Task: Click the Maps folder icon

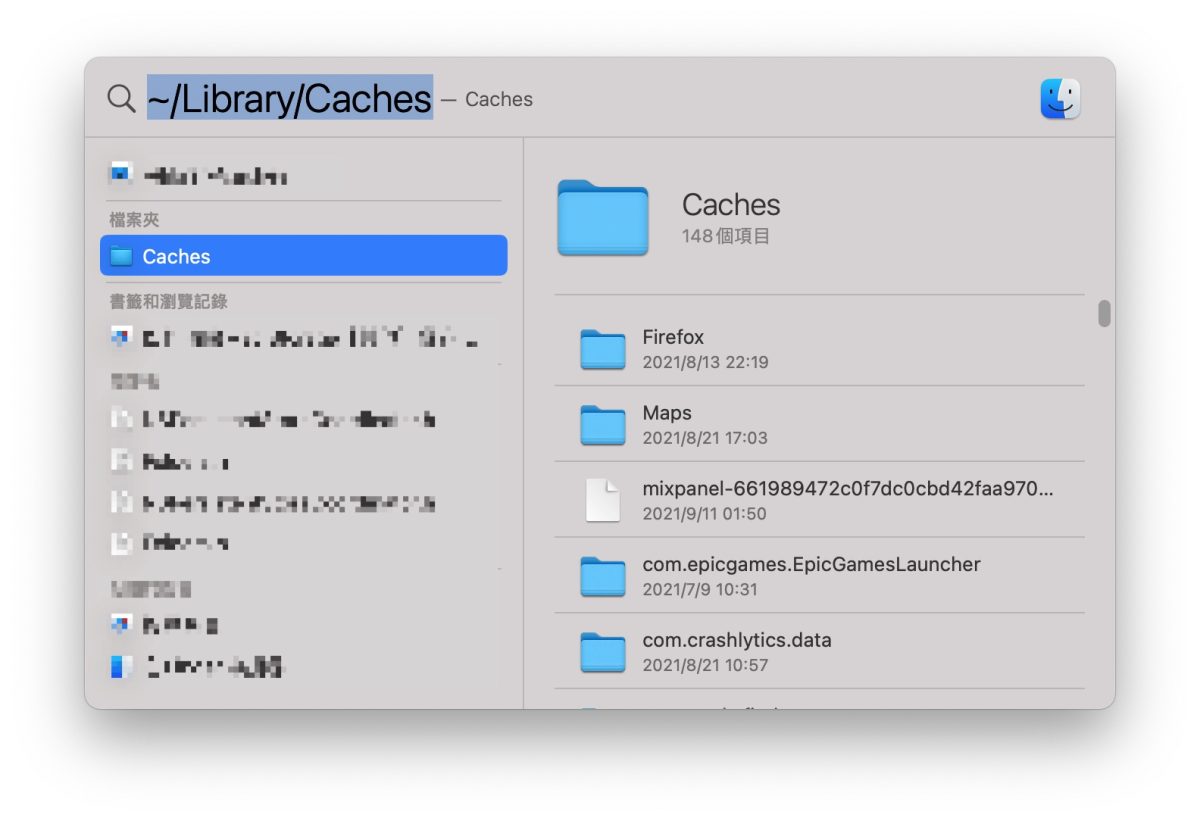Action: click(603, 425)
